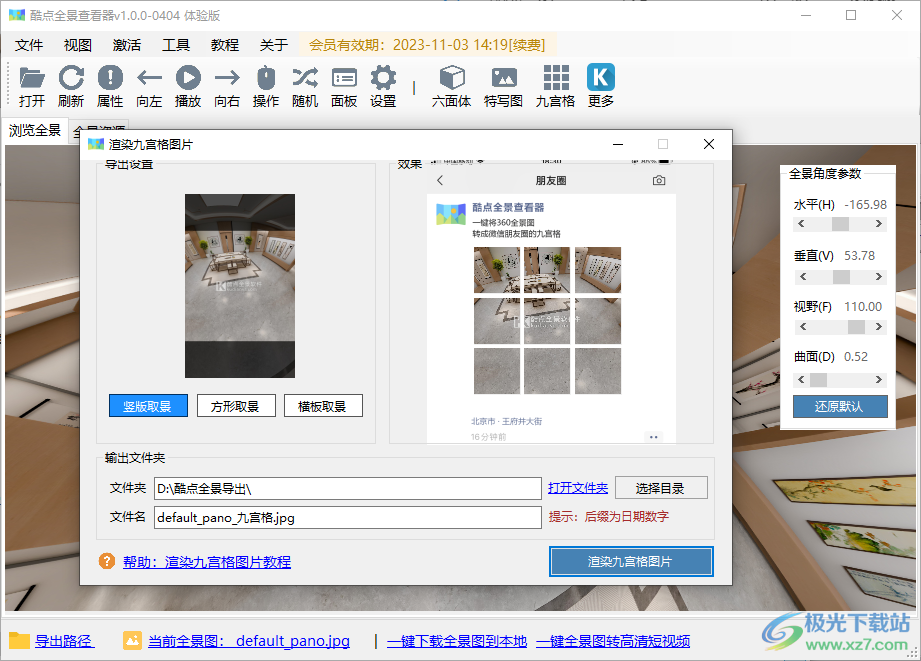Open the 激活 menu
The image size is (921, 661).
[127, 45]
